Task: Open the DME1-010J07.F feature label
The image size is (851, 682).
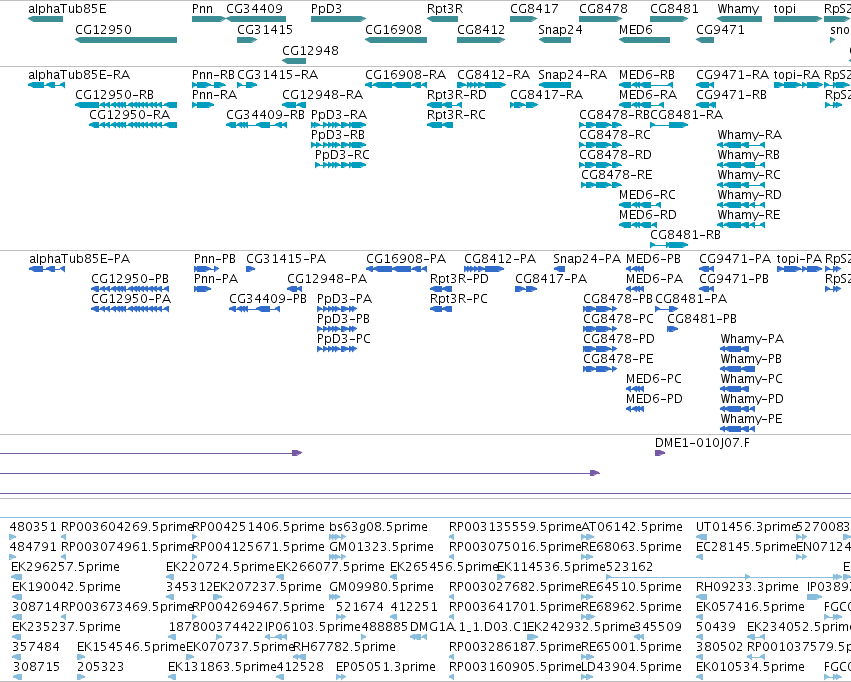Action: pos(702,443)
